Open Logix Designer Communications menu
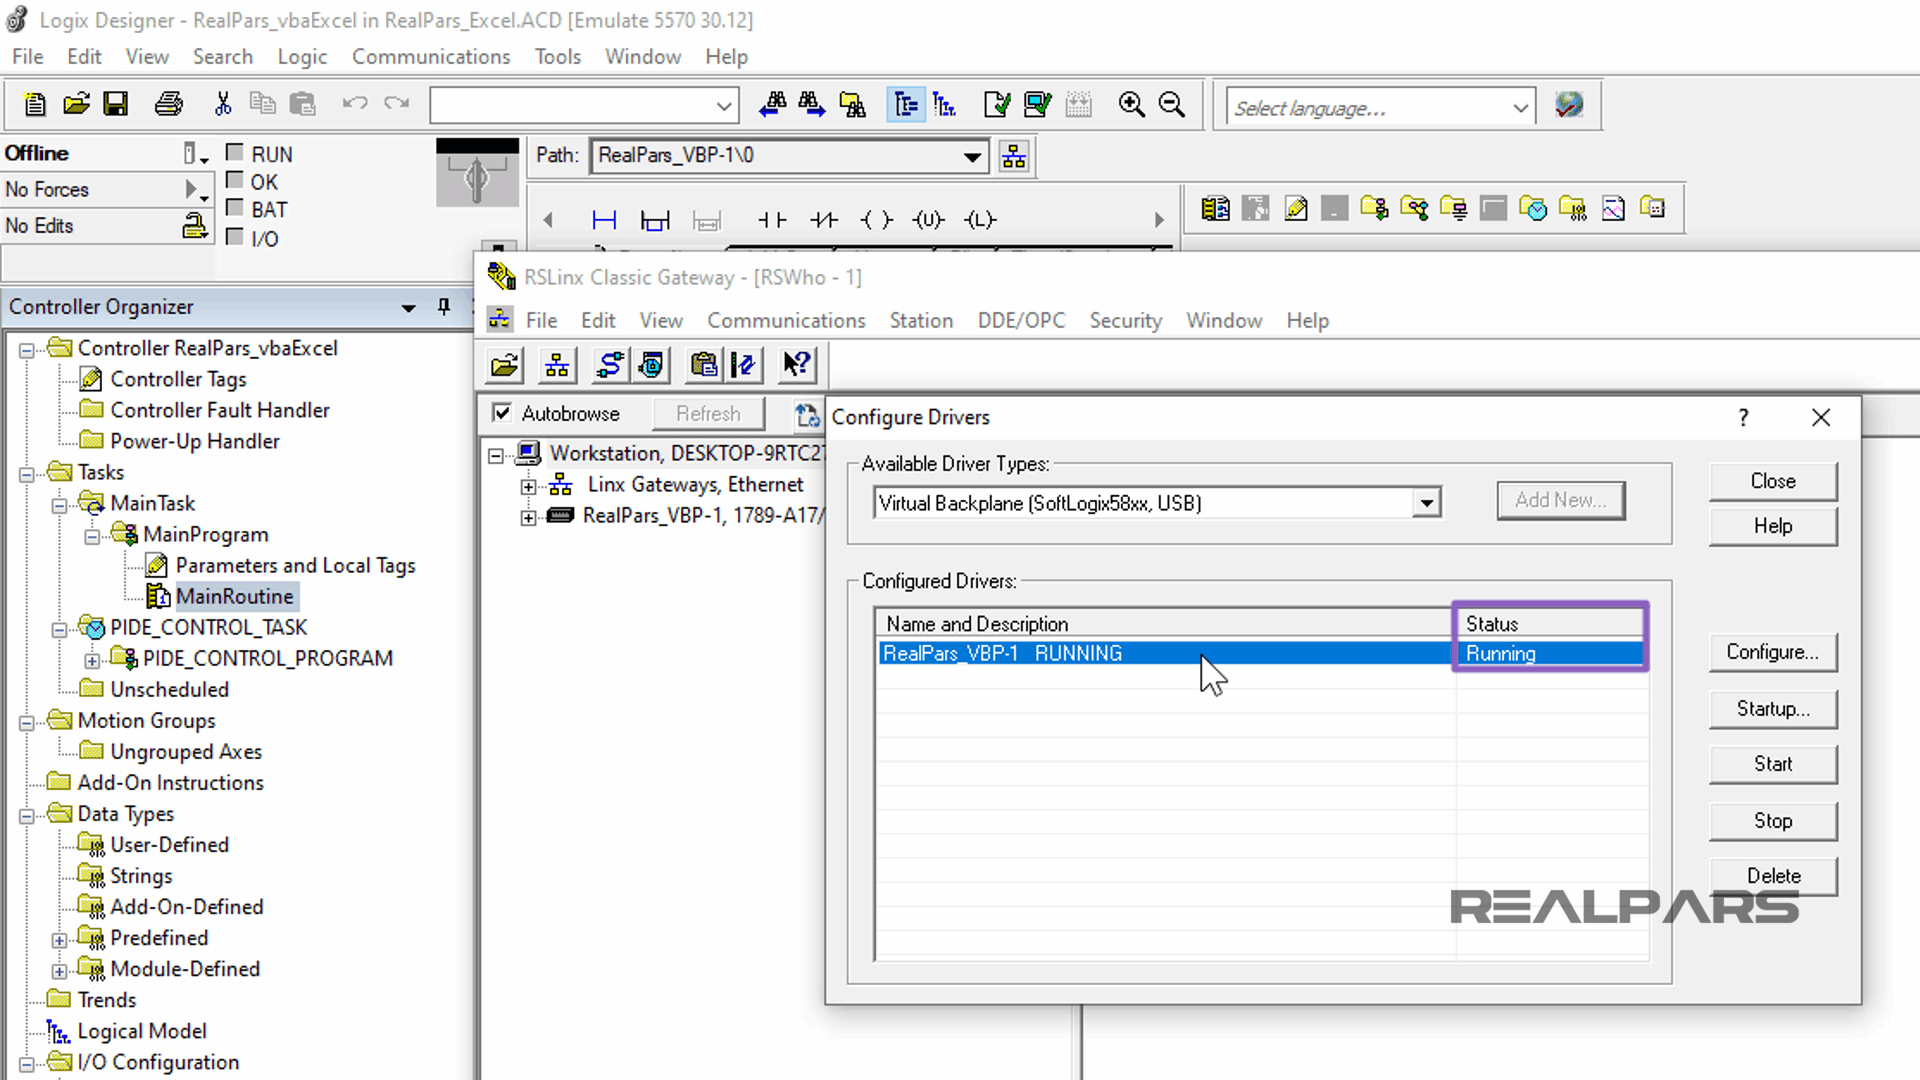 point(431,57)
